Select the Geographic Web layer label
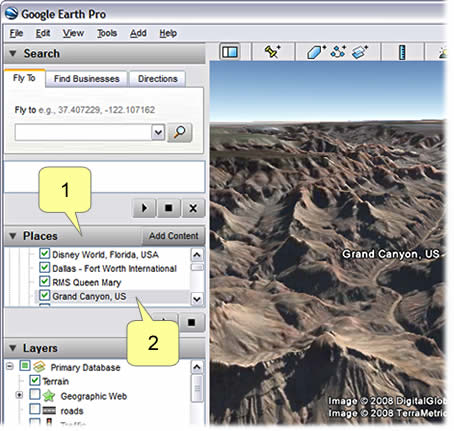 [x=94, y=396]
